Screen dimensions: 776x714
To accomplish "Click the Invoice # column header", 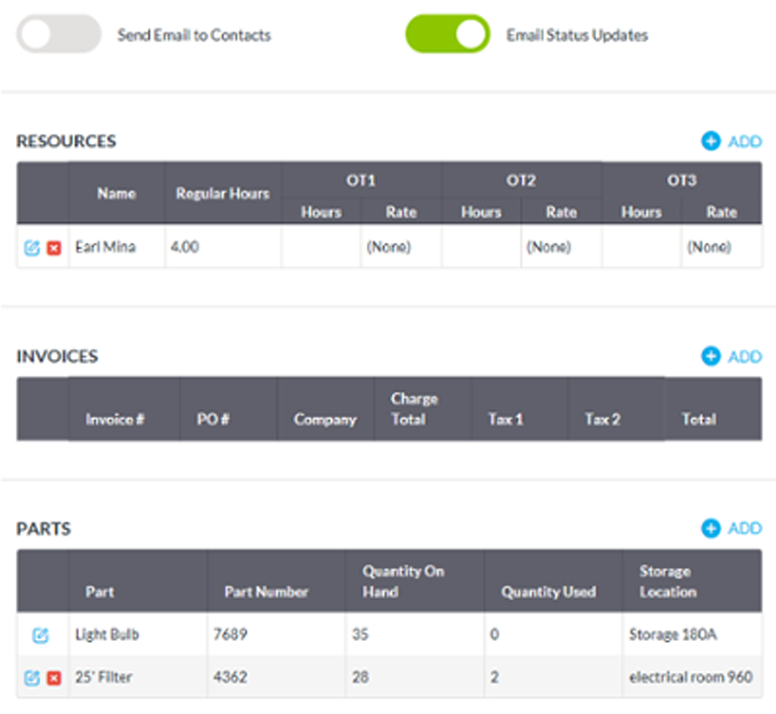I will pos(115,419).
